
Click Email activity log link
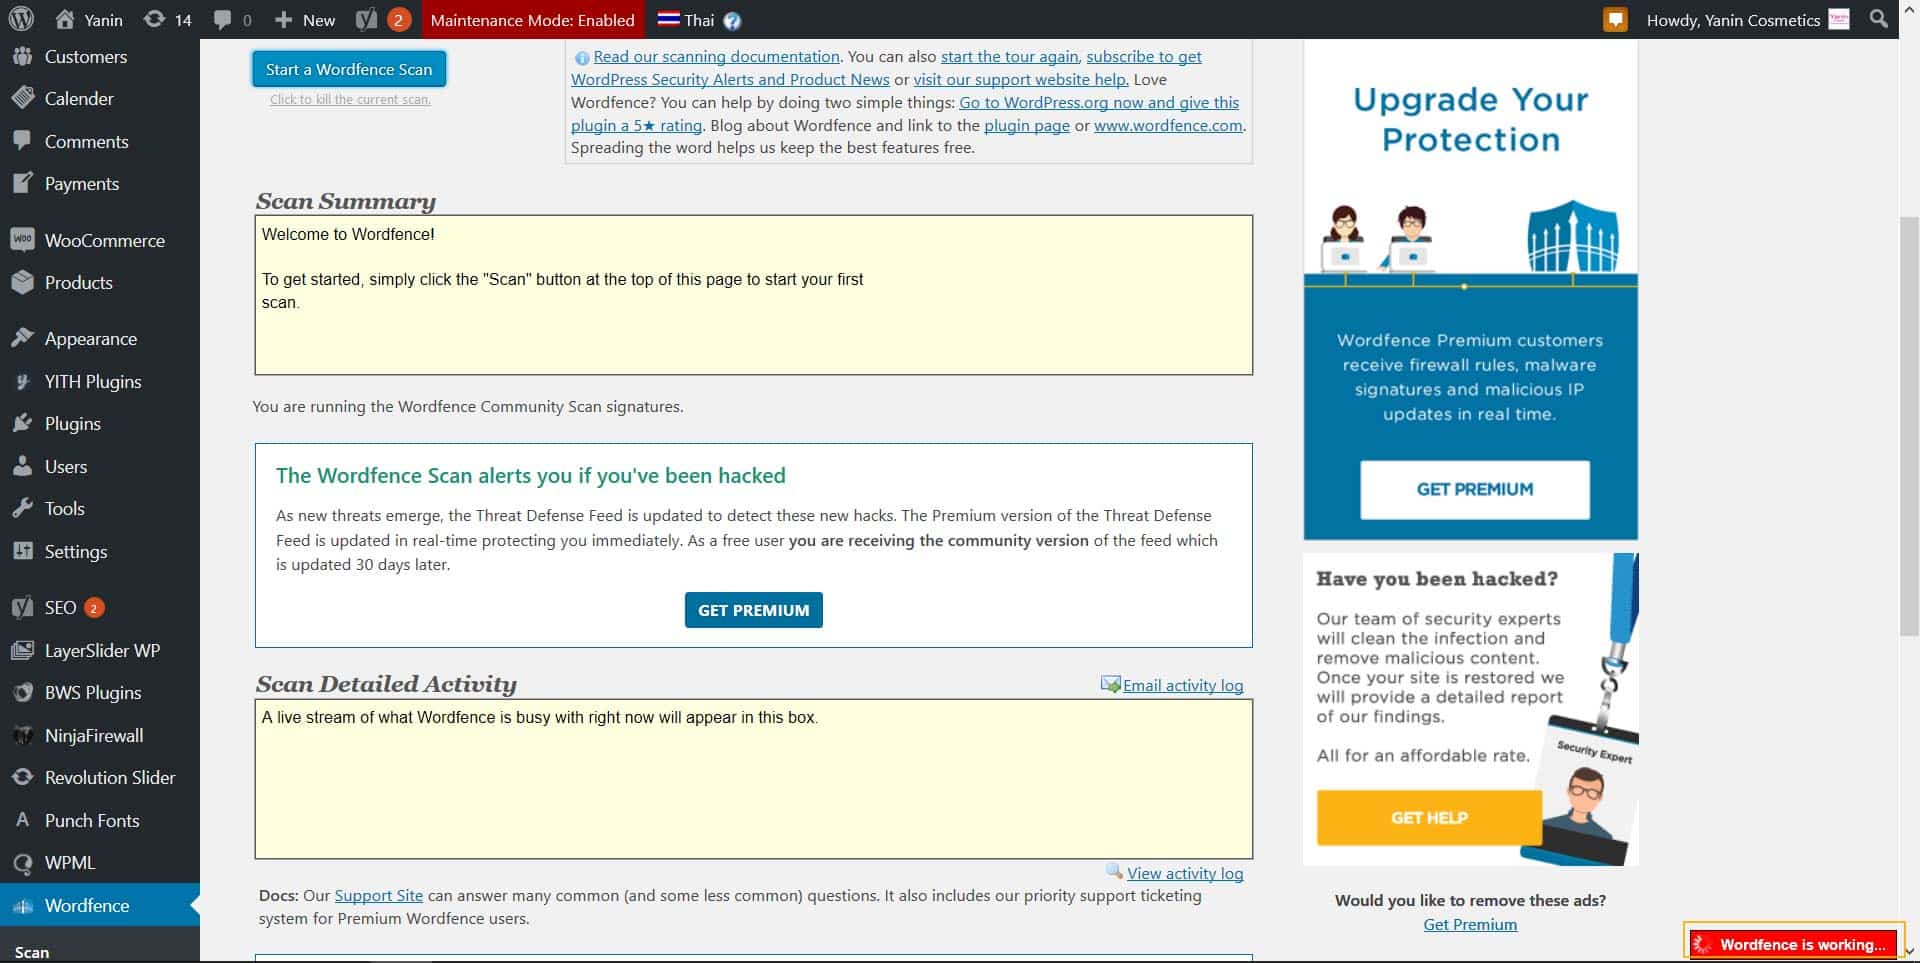click(1183, 686)
